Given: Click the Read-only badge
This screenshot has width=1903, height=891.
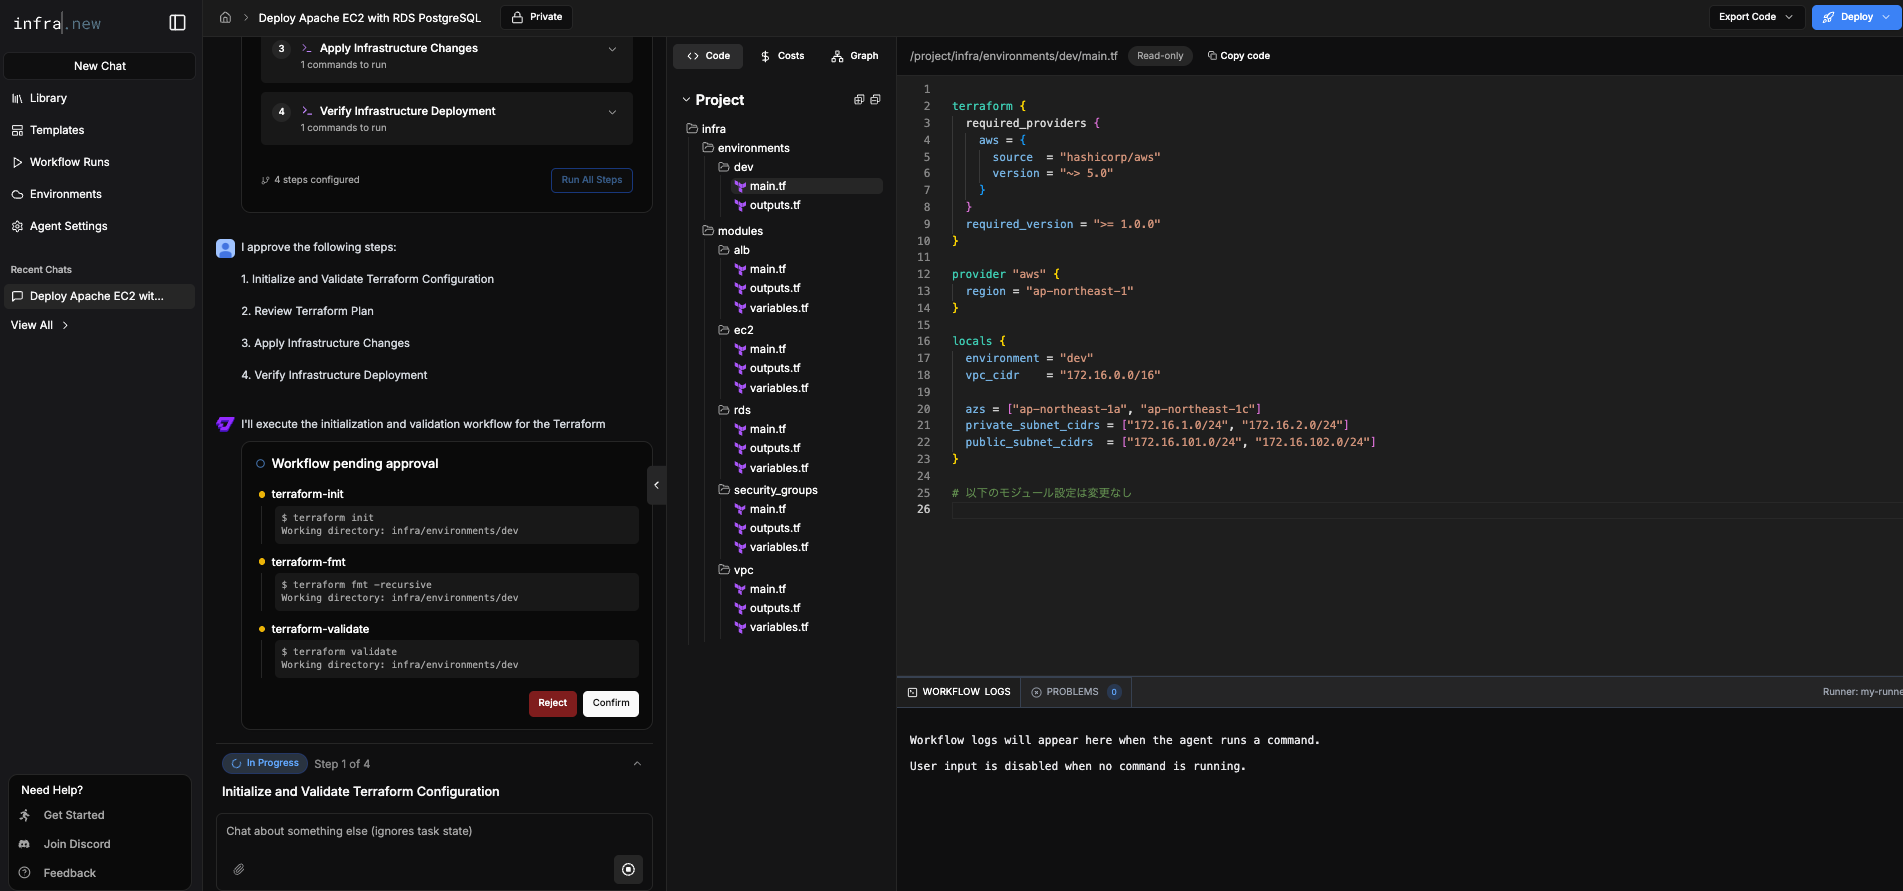Looking at the screenshot, I should [x=1160, y=56].
